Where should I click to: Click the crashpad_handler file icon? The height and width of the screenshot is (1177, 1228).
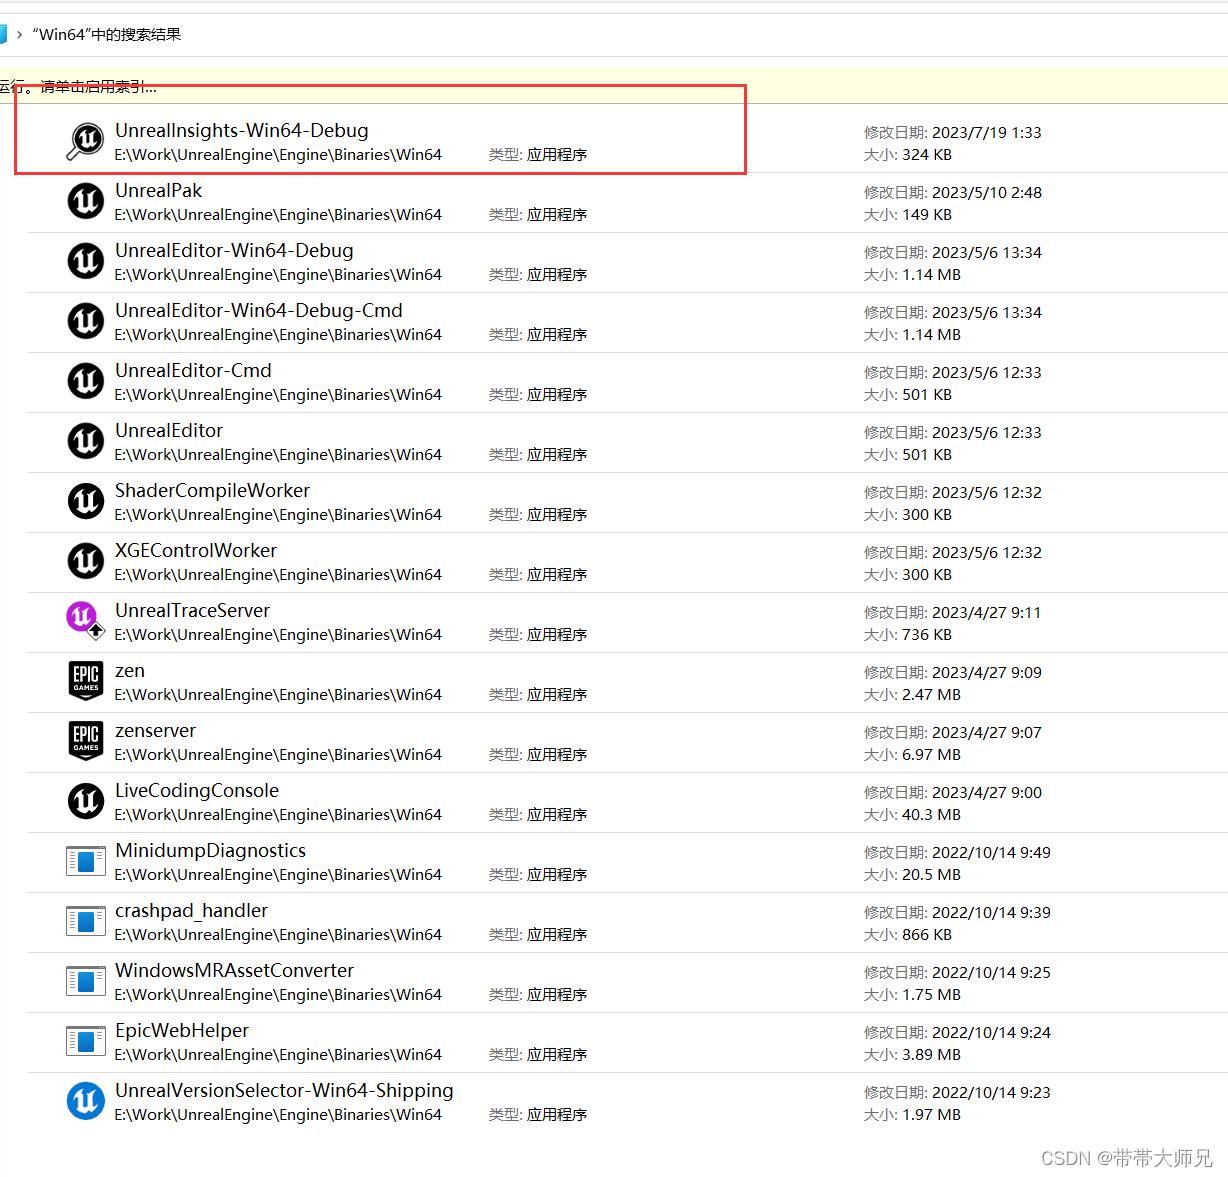coord(86,921)
